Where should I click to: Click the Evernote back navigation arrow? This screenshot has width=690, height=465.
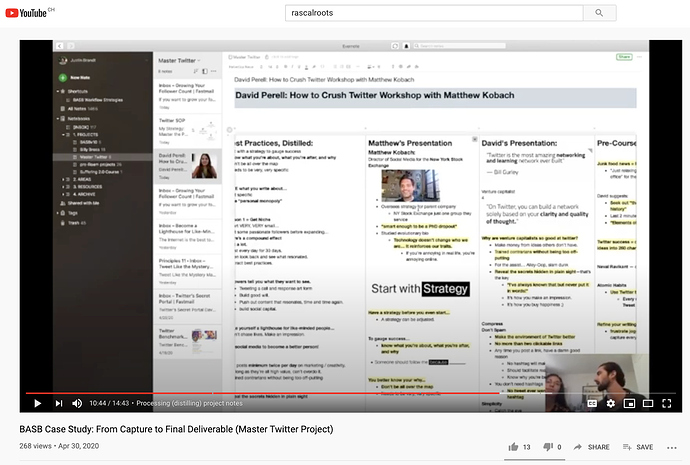coord(59,46)
